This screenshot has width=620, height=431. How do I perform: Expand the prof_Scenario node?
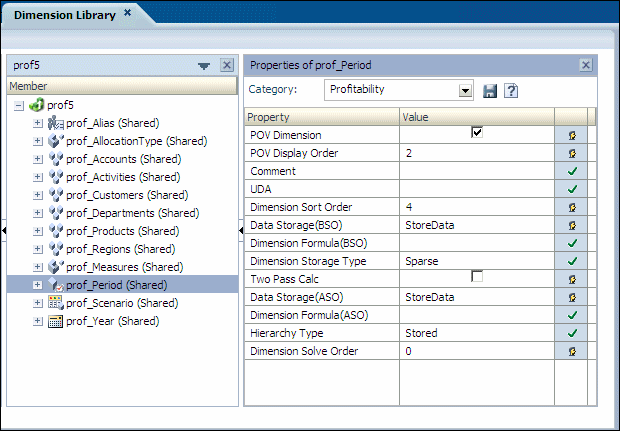pyautogui.click(x=38, y=303)
